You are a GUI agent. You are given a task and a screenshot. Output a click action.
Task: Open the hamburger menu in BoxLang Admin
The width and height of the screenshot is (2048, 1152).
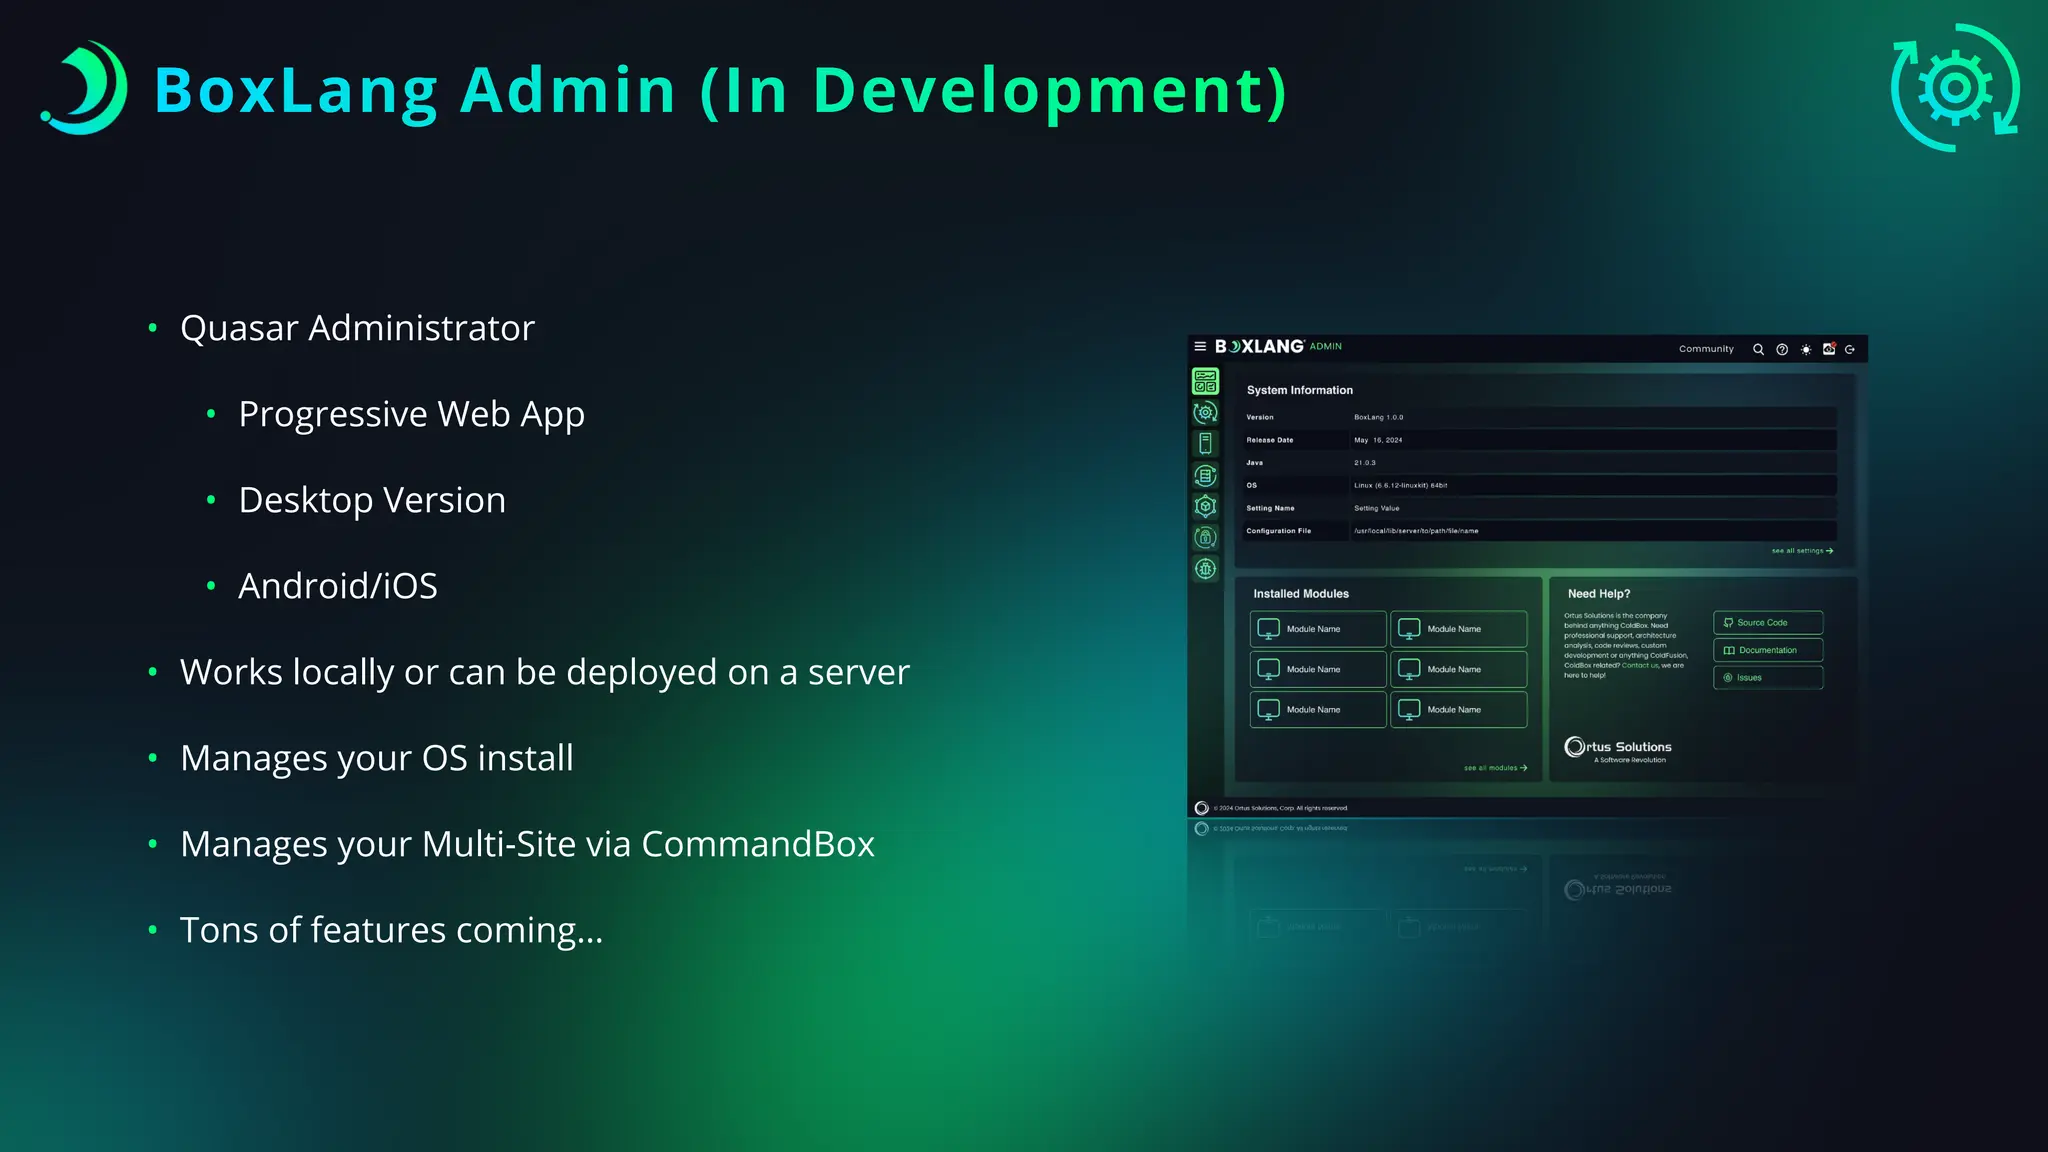point(1200,346)
